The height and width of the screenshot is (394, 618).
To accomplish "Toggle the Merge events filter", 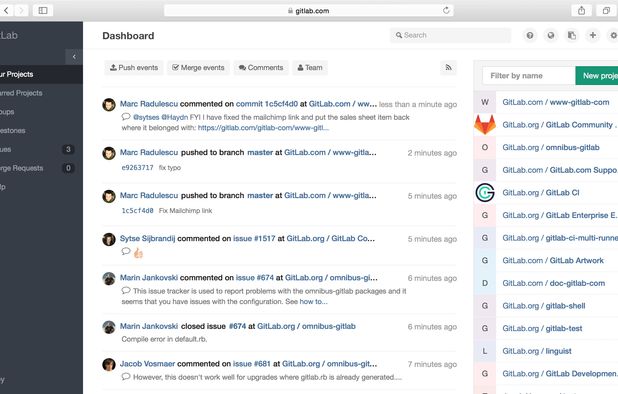I will click(x=198, y=68).
